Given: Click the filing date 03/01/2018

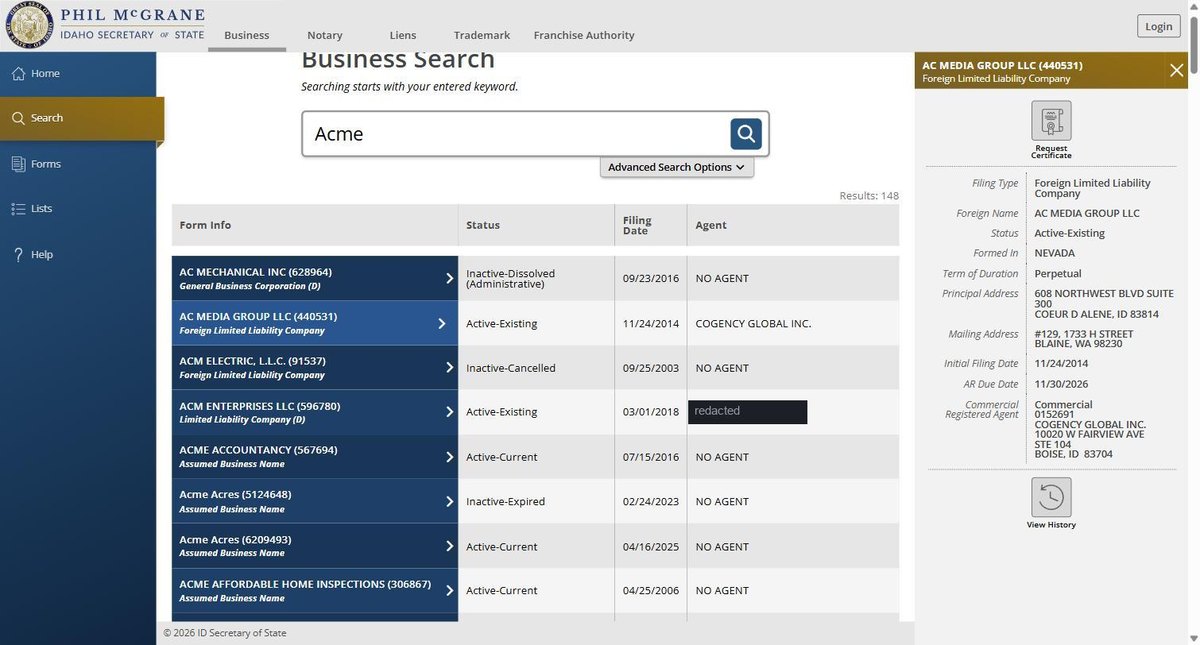Looking at the screenshot, I should coord(650,413).
